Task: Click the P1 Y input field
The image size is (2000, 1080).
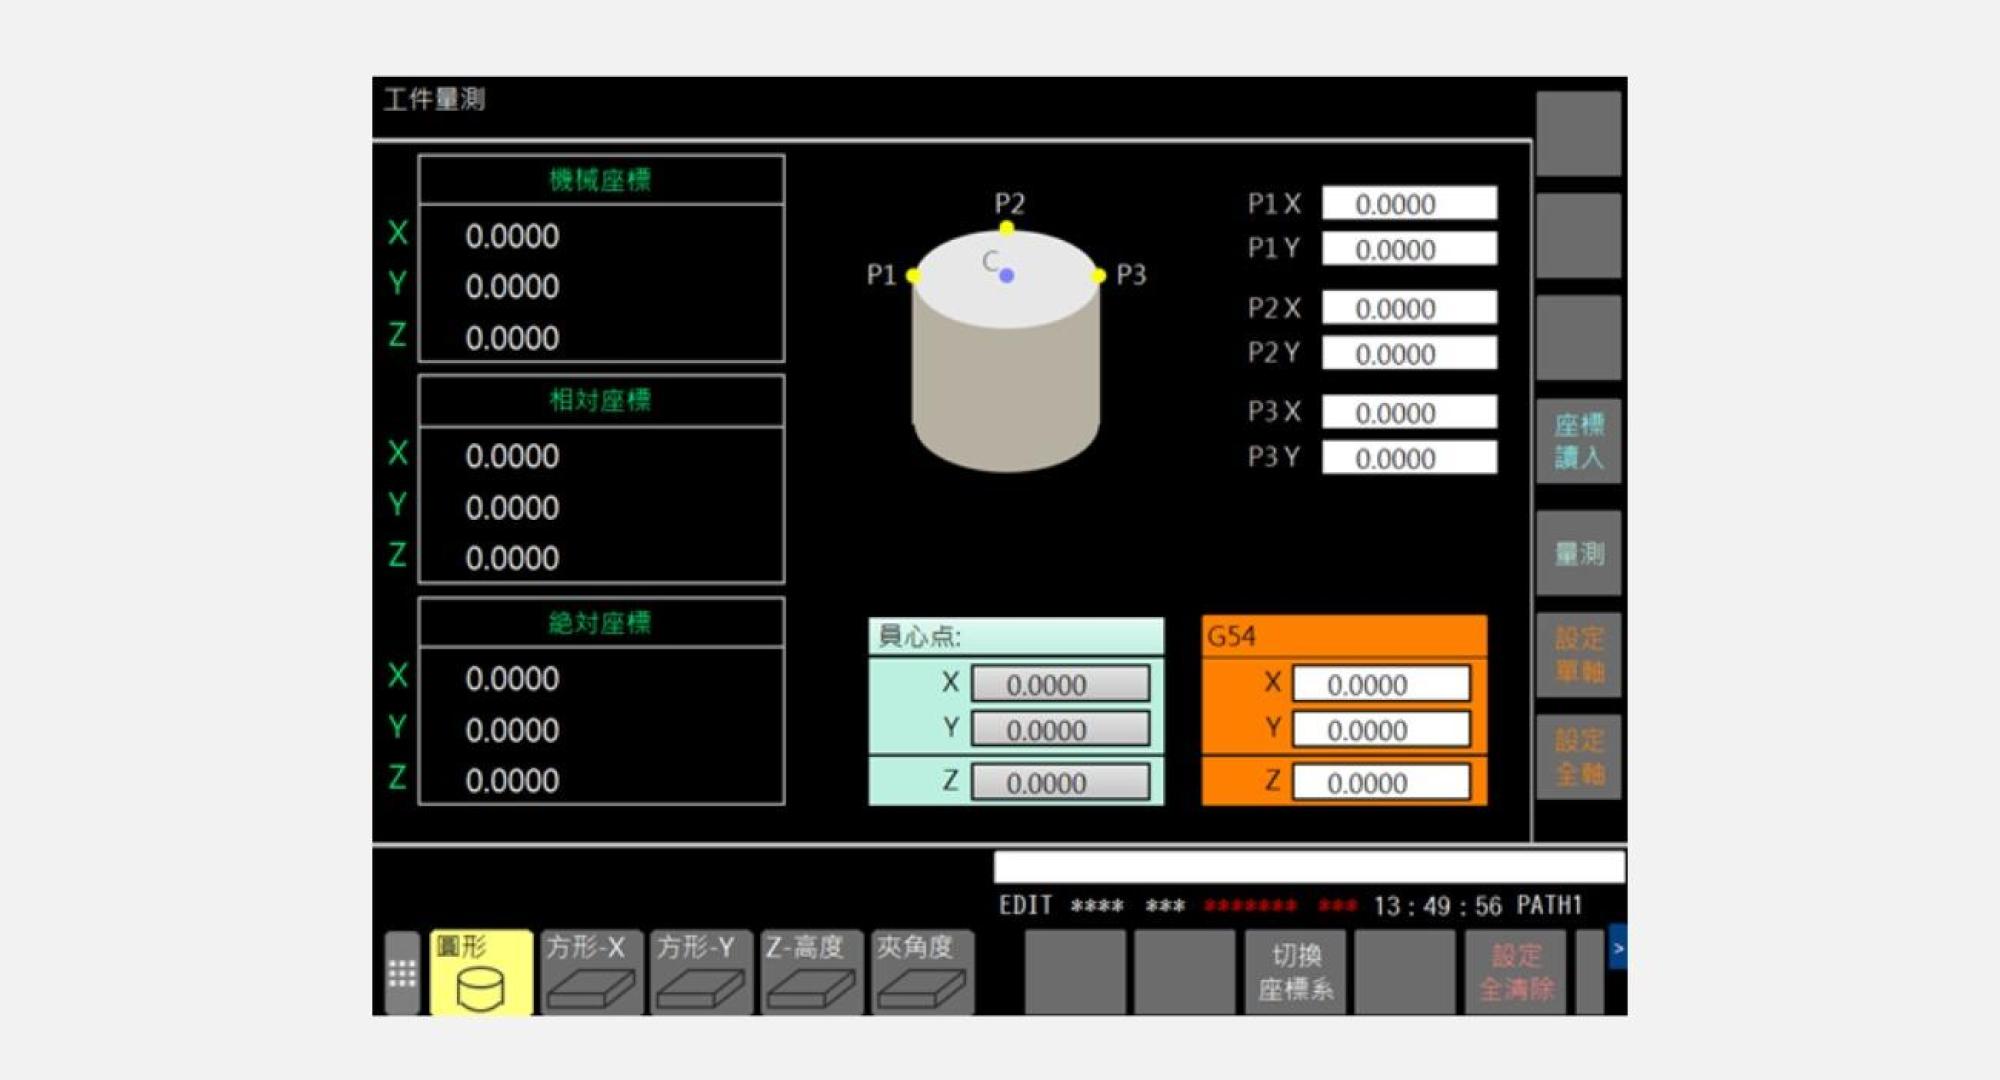Action: (1409, 248)
